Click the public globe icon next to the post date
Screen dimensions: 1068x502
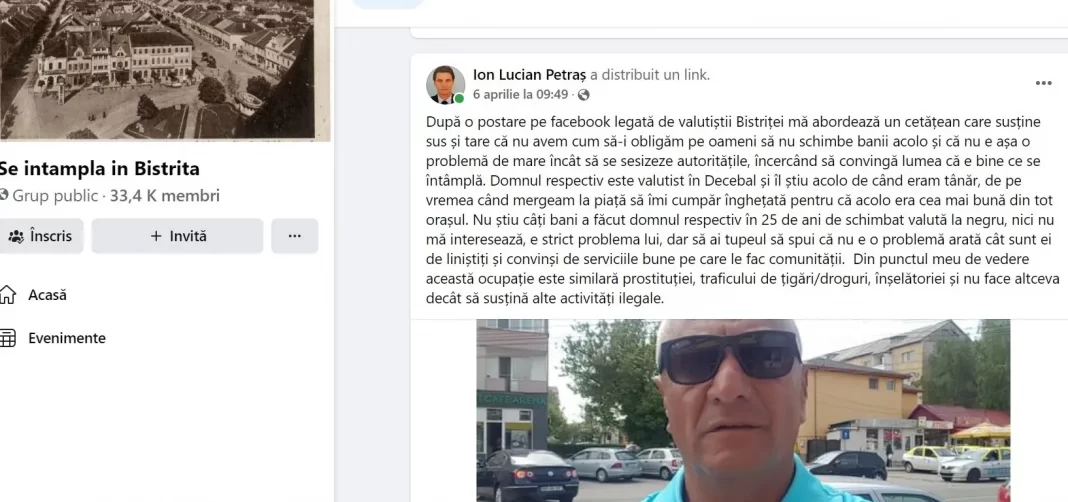point(584,95)
